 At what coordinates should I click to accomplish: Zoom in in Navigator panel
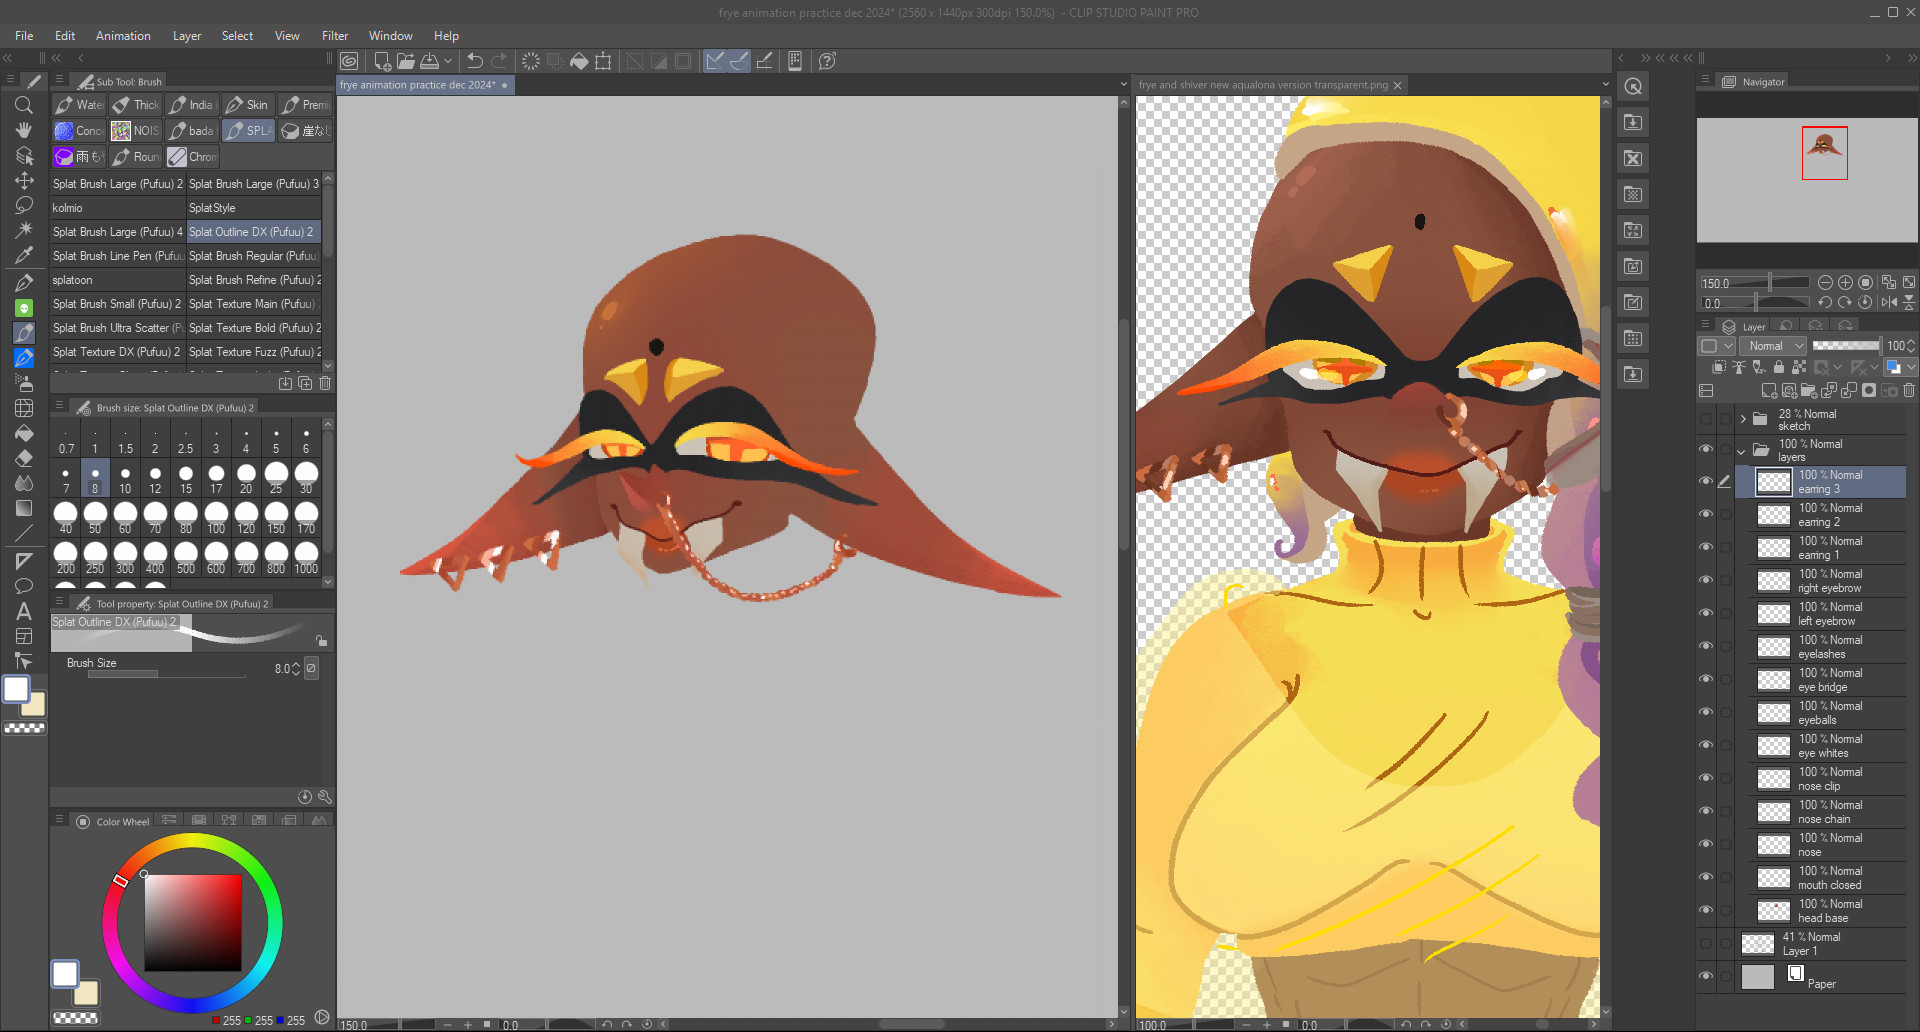[x=1845, y=283]
